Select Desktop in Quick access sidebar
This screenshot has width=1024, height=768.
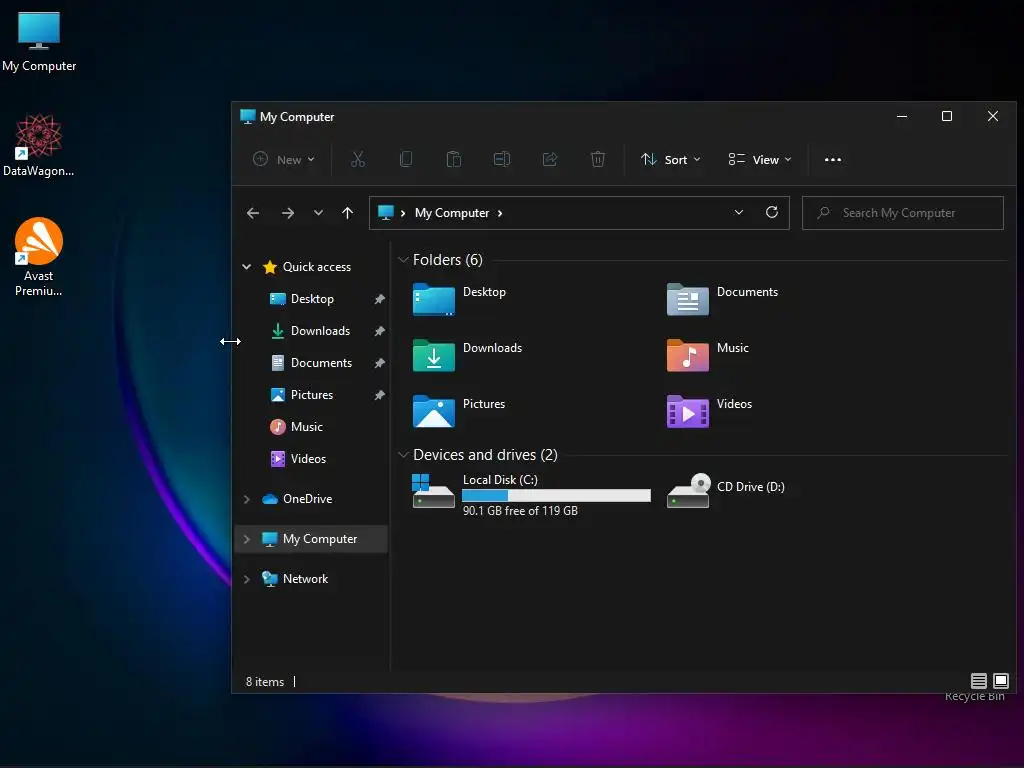312,298
